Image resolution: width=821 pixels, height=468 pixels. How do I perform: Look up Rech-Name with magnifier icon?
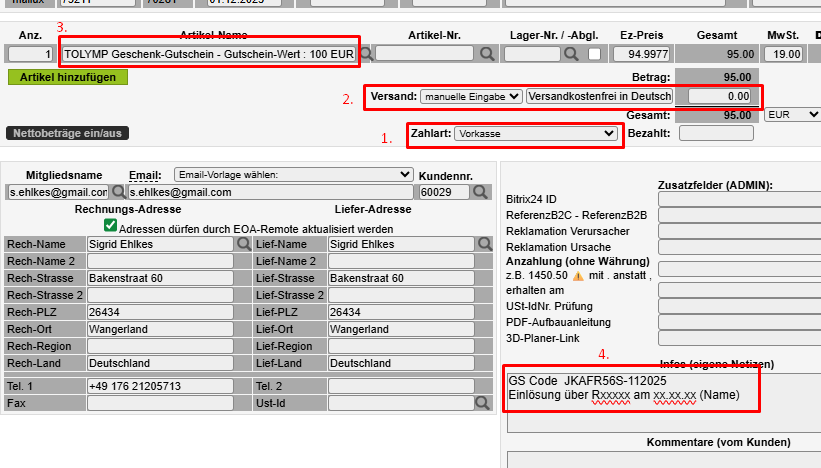coord(243,243)
